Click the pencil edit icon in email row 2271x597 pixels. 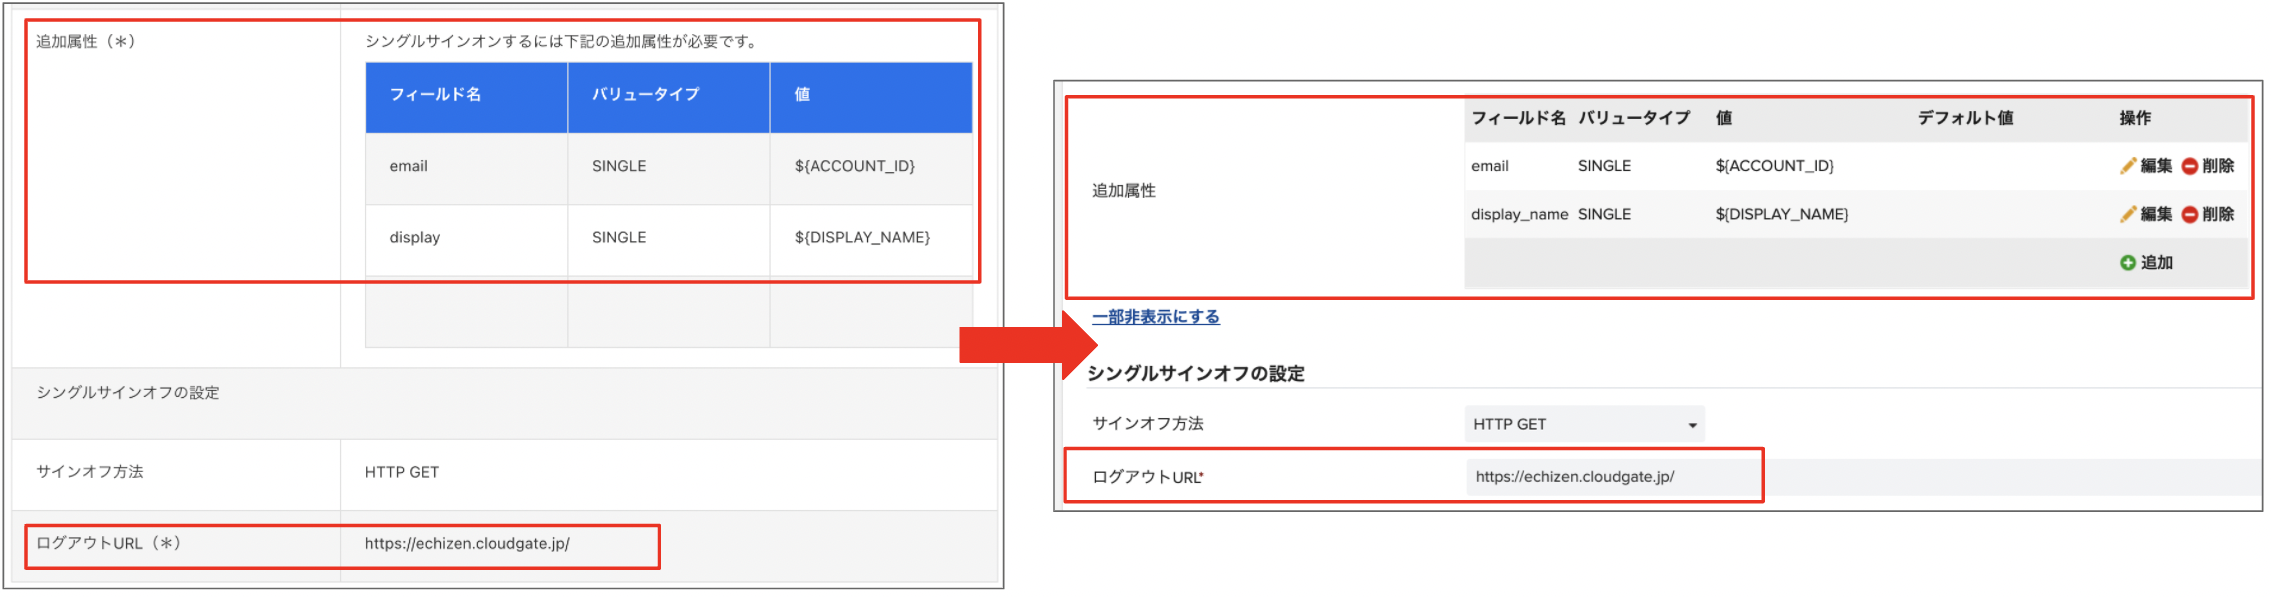tap(2128, 166)
